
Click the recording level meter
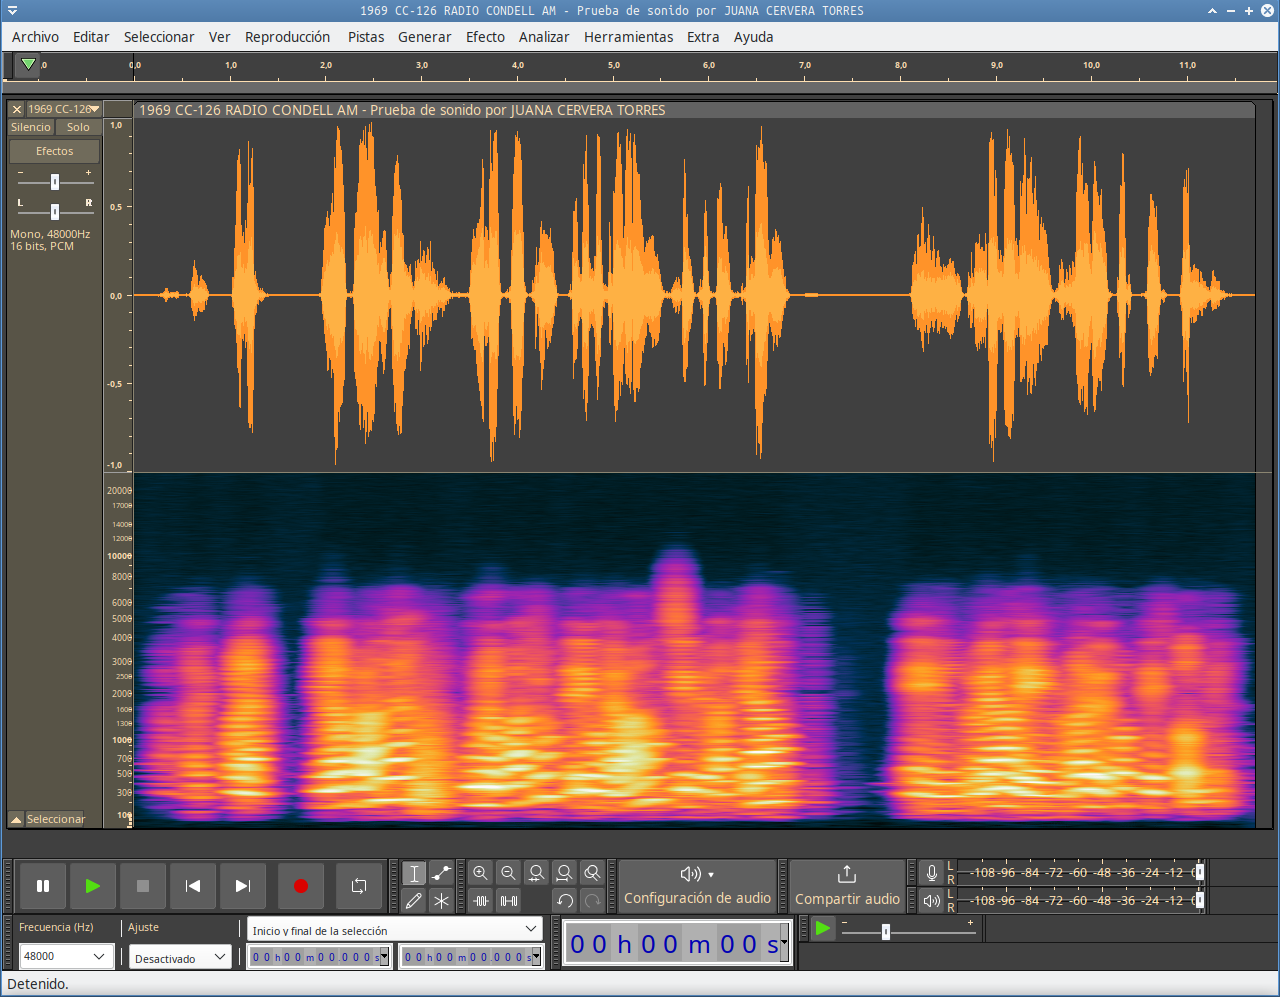click(x=1080, y=872)
